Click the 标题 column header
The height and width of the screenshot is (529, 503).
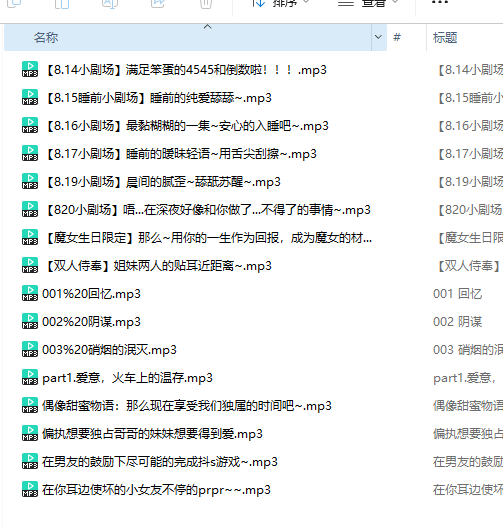(x=445, y=37)
